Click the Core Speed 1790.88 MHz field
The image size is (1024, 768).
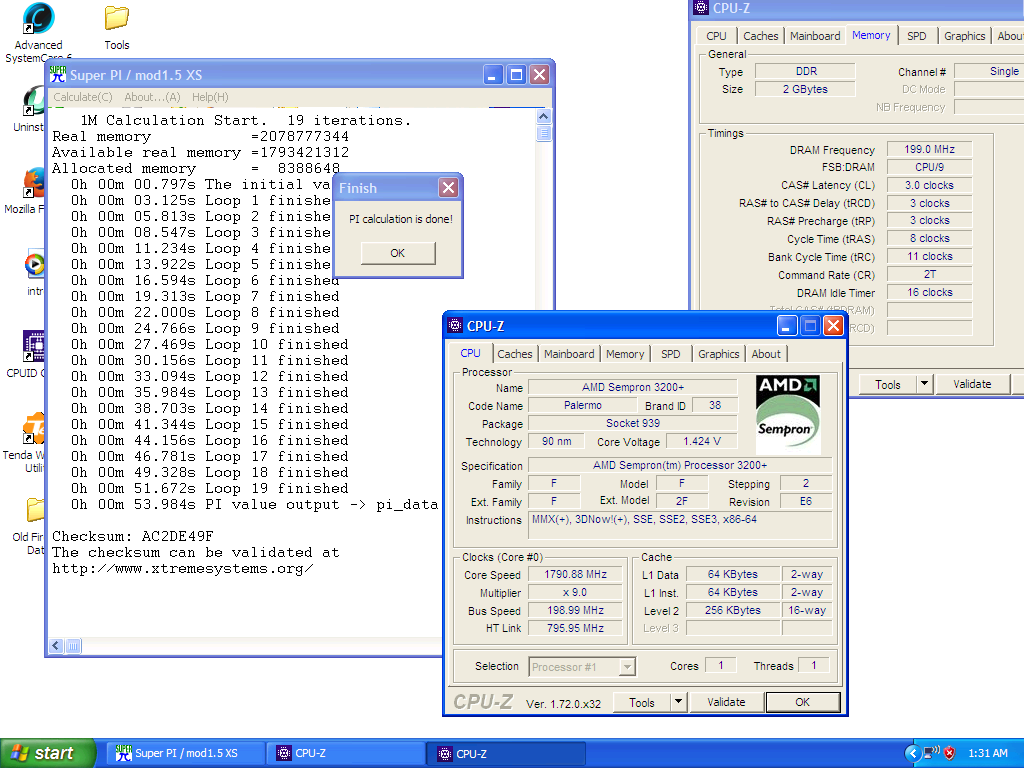pos(575,575)
